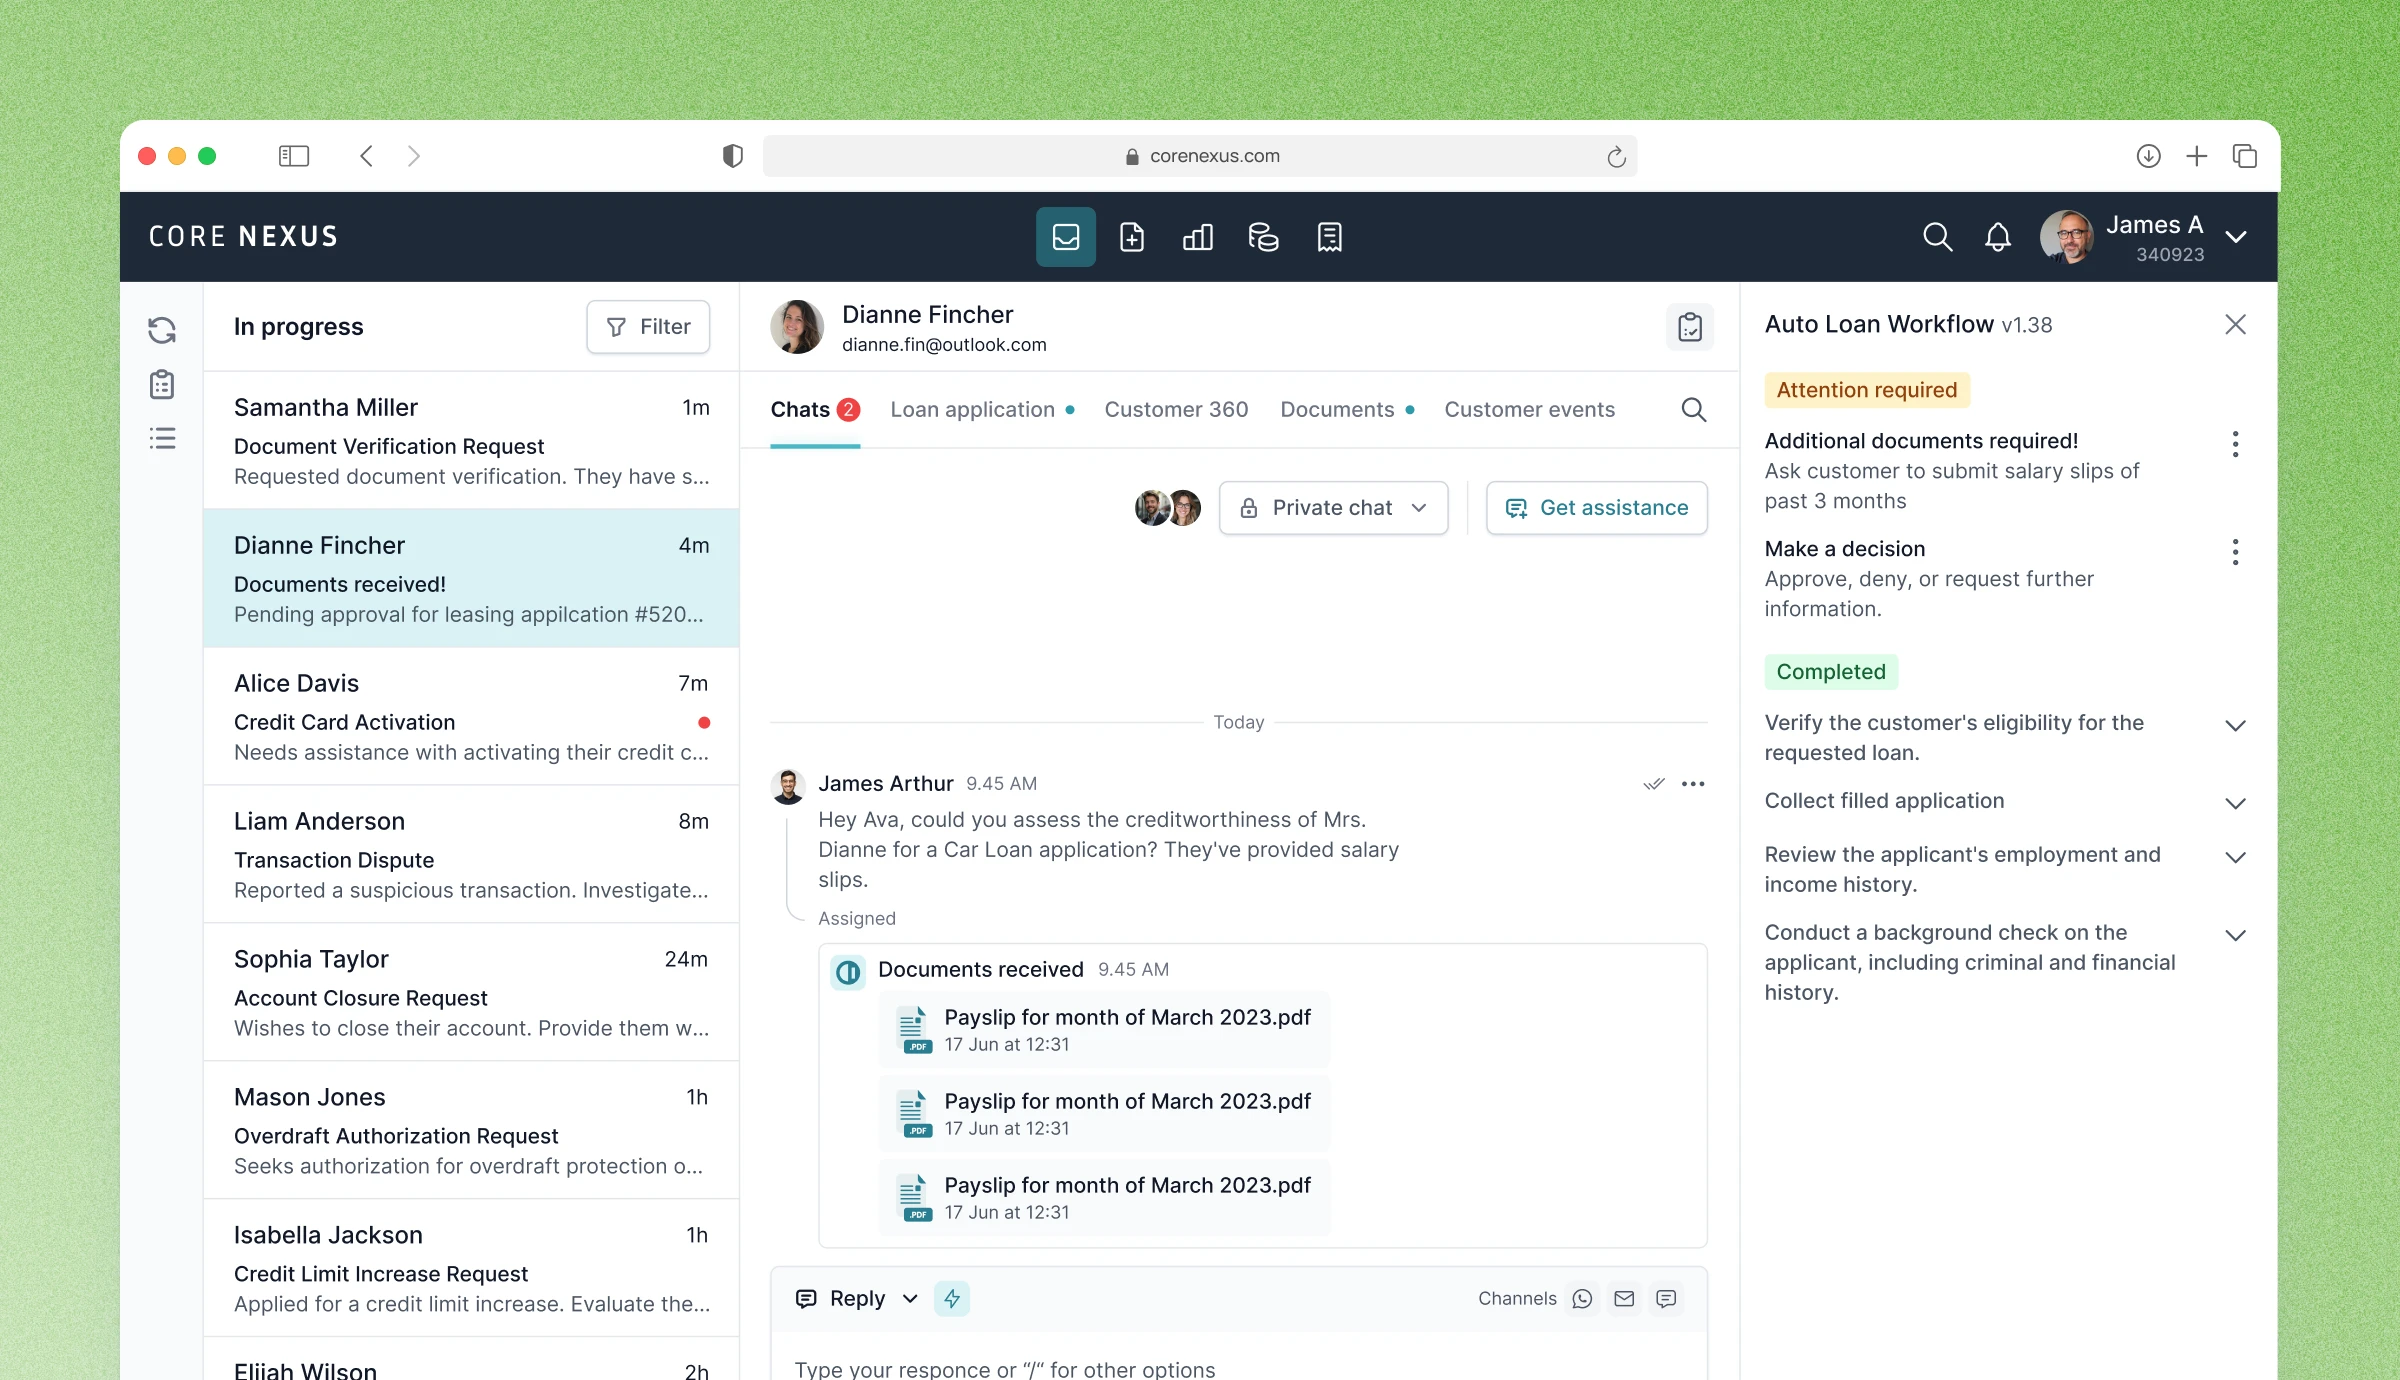Toggle the browser sidebar icon
2400x1380 pixels.
(293, 156)
